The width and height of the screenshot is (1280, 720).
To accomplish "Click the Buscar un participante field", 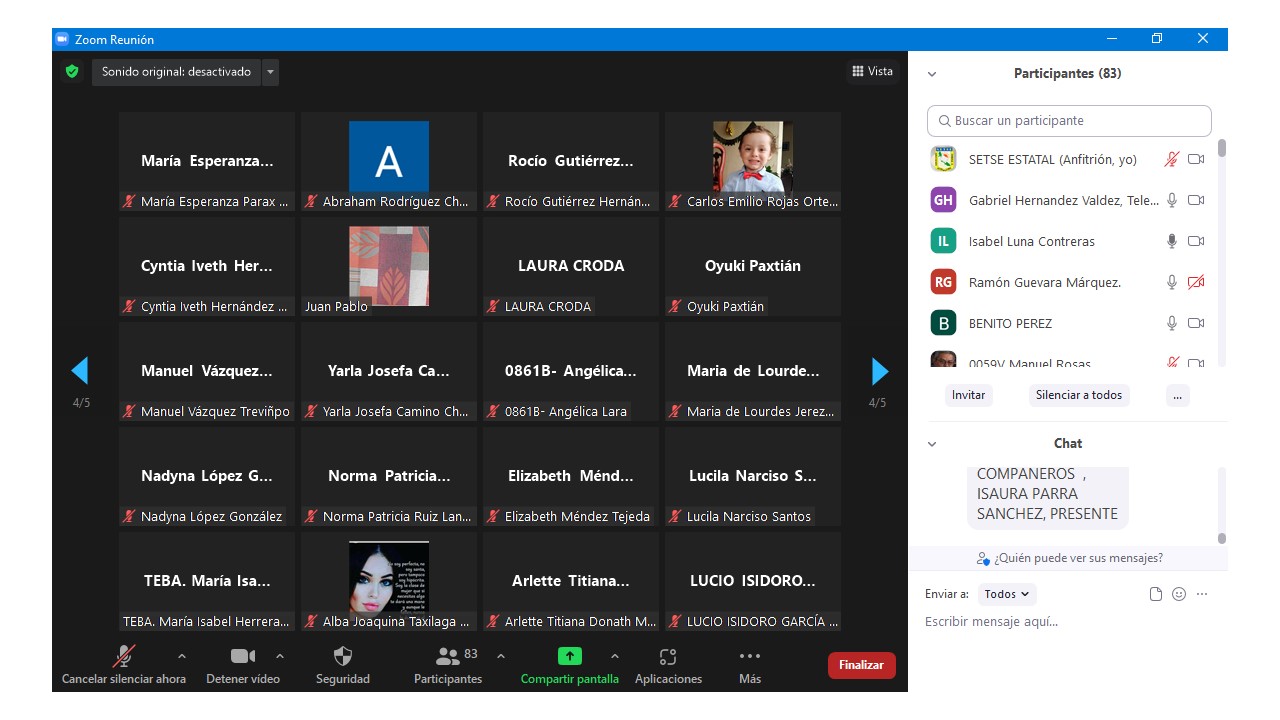I will (1069, 121).
